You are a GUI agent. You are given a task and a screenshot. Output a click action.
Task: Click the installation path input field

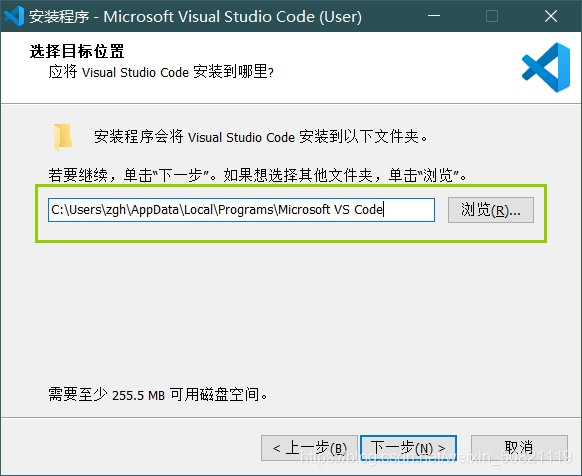tap(241, 210)
